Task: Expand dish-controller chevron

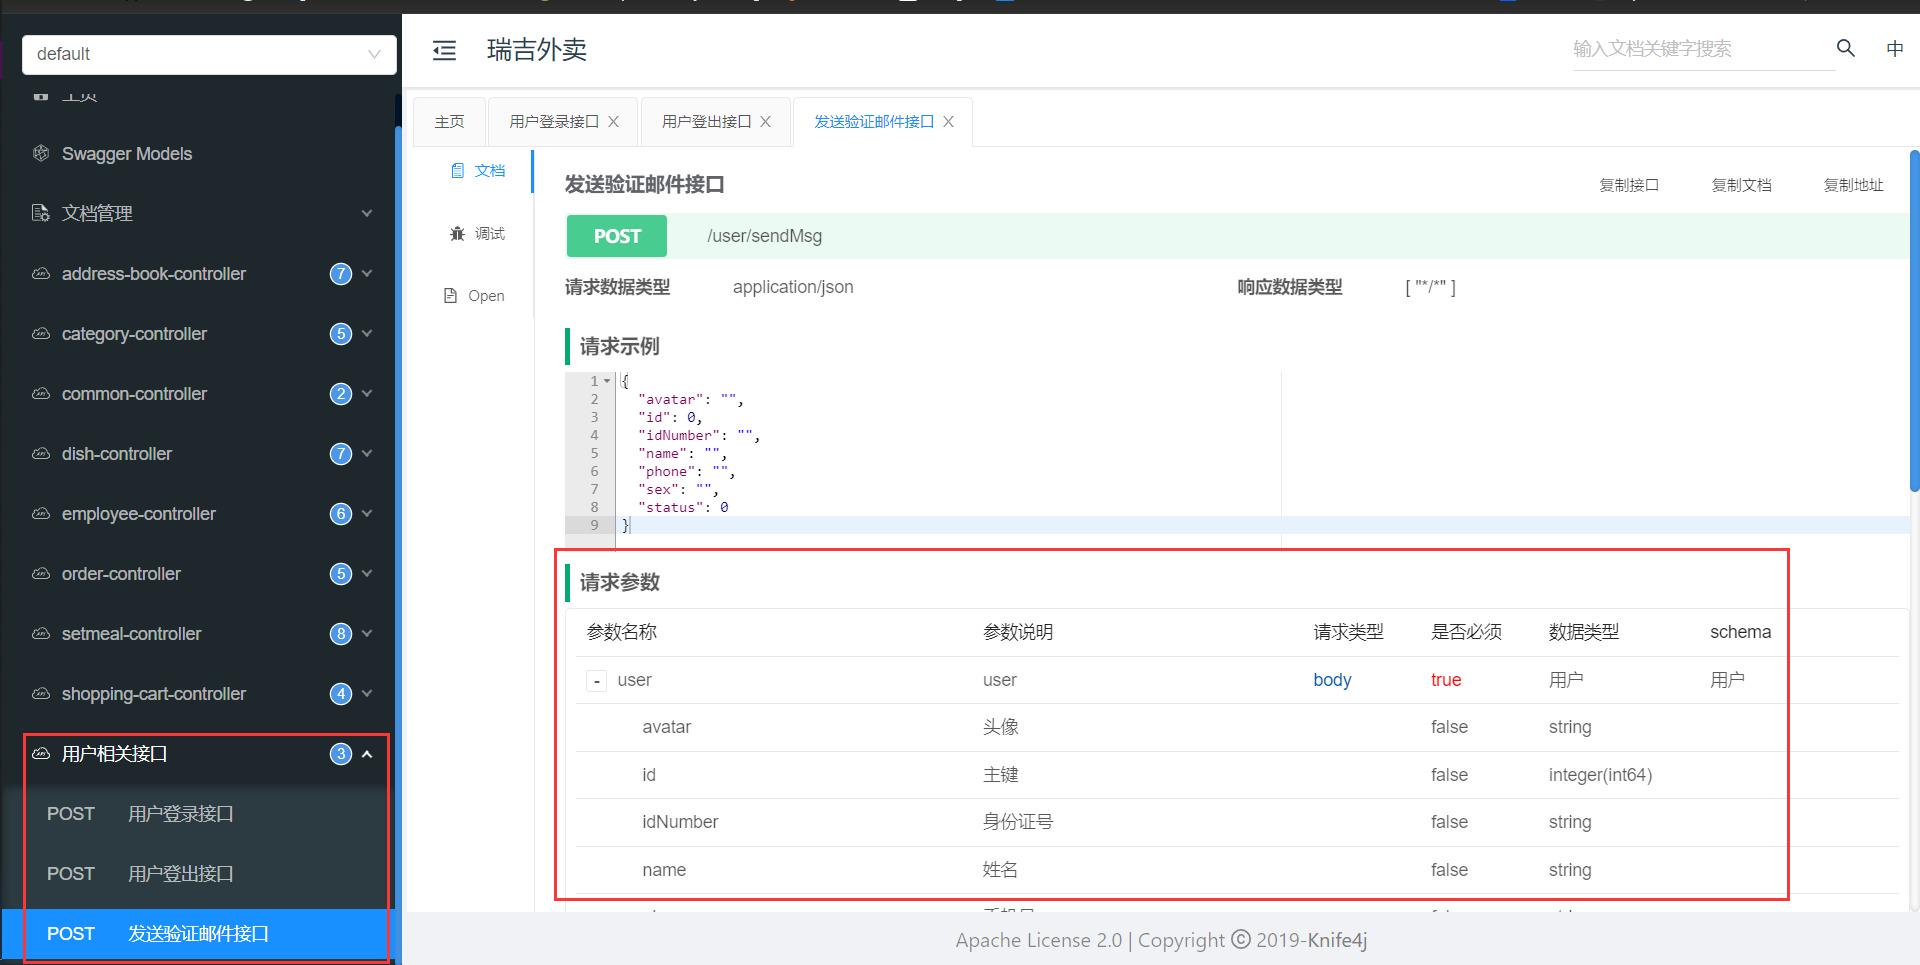Action: [x=367, y=453]
